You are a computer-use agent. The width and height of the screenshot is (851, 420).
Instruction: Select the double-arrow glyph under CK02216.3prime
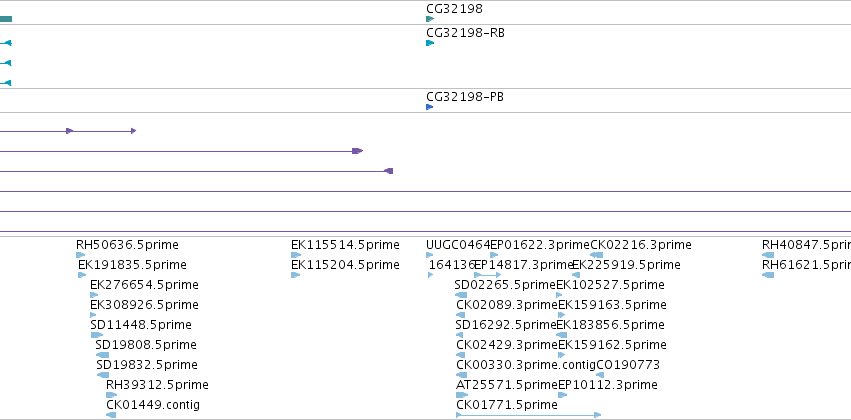(x=596, y=255)
